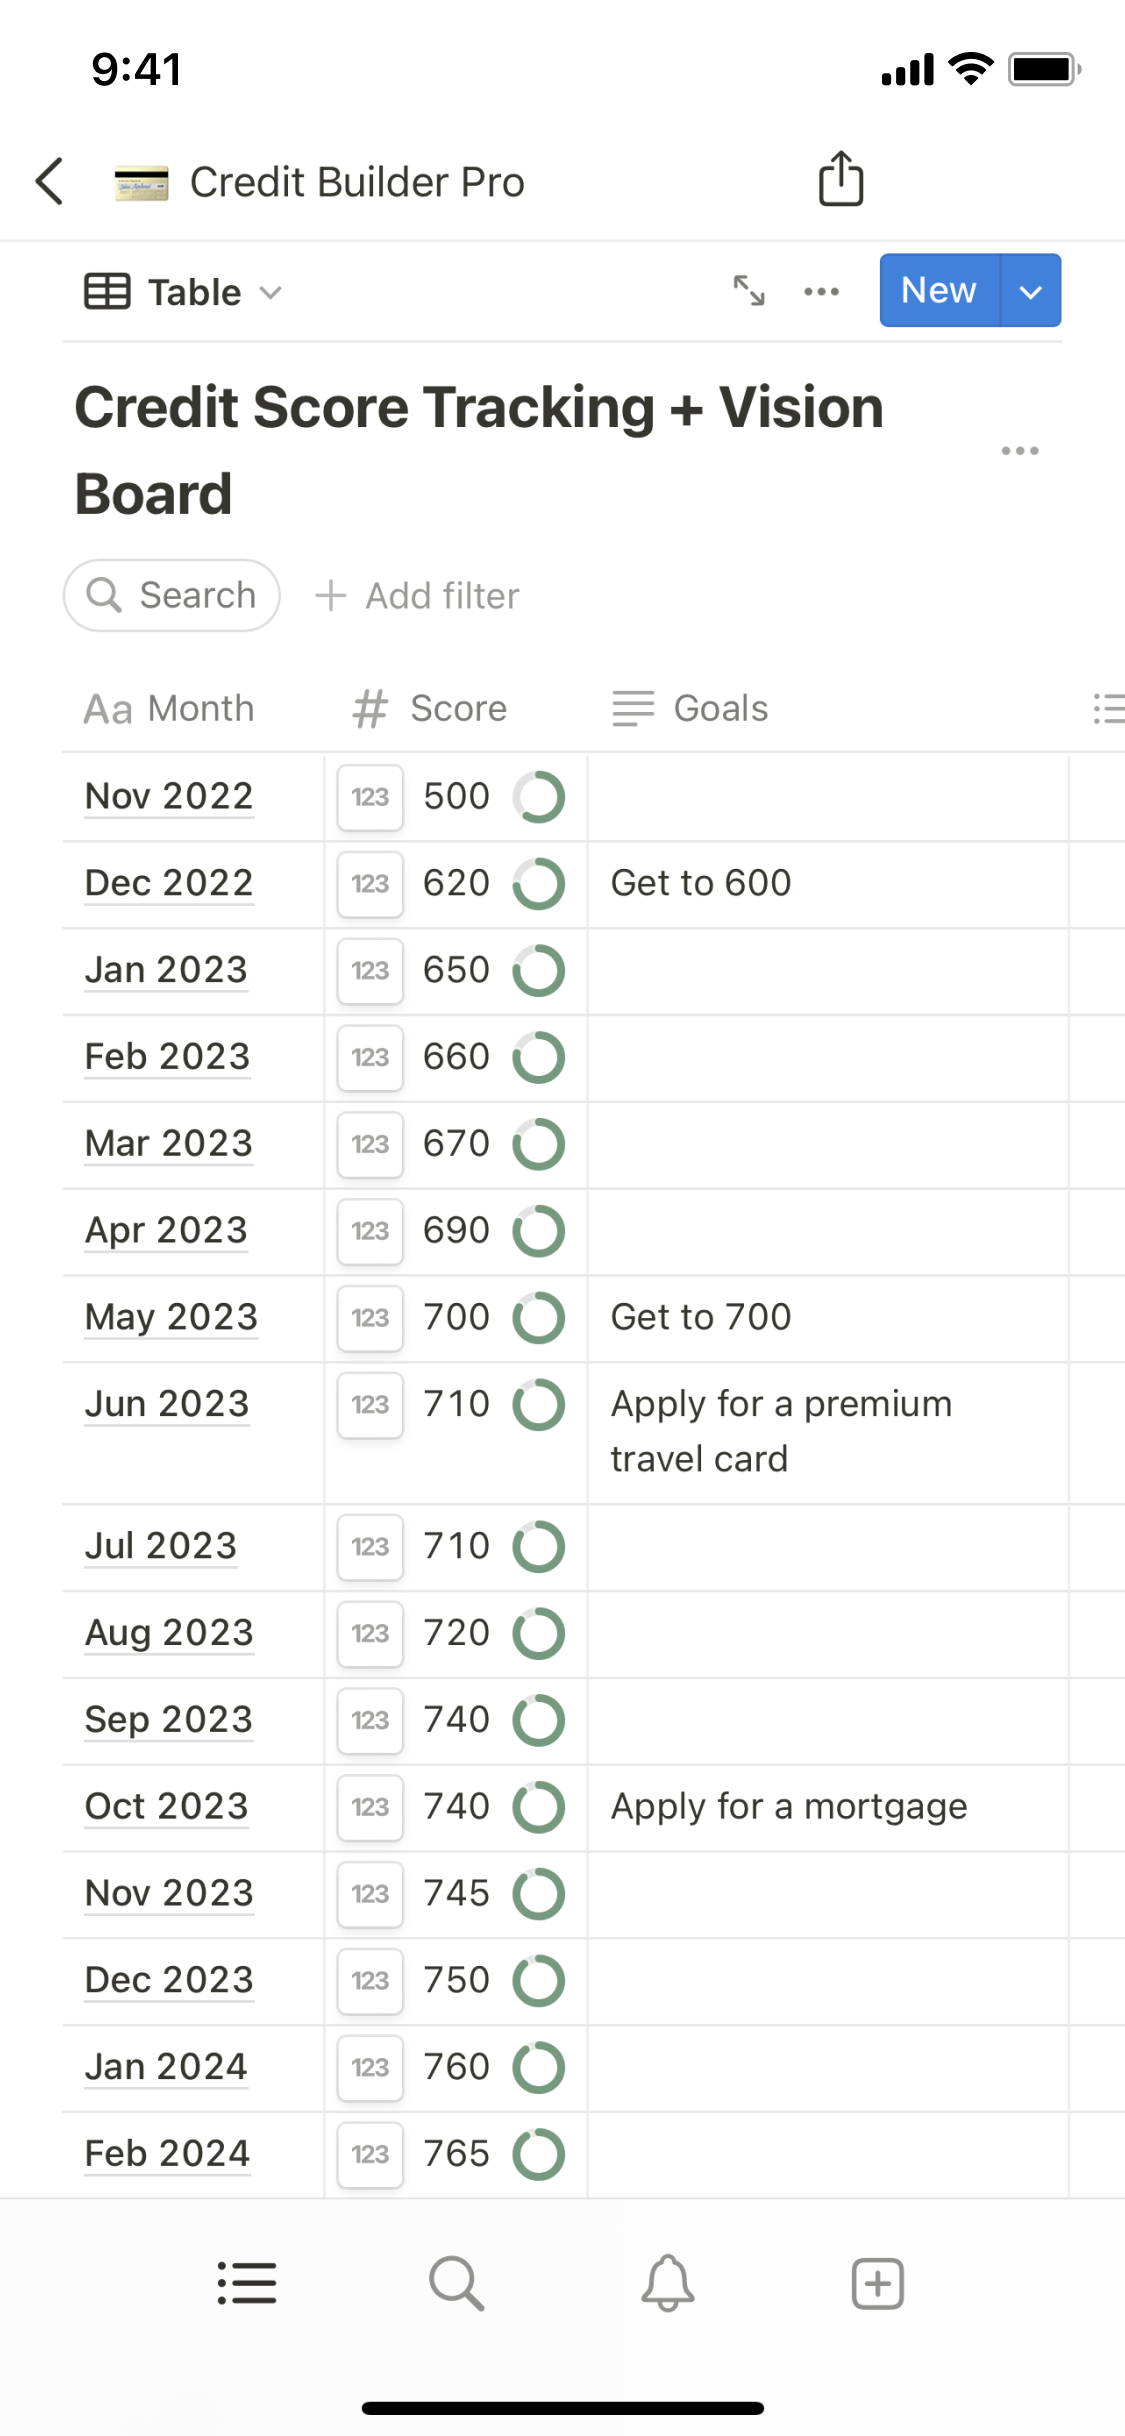Open the notifications bell icon
This screenshot has height=2436, width=1125.
(667, 2284)
